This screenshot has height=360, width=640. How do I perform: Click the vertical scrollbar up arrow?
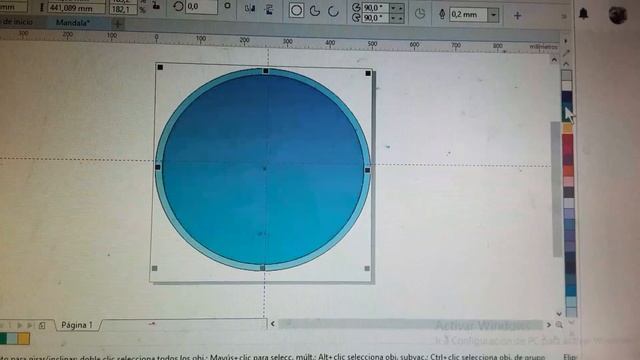[x=554, y=60]
